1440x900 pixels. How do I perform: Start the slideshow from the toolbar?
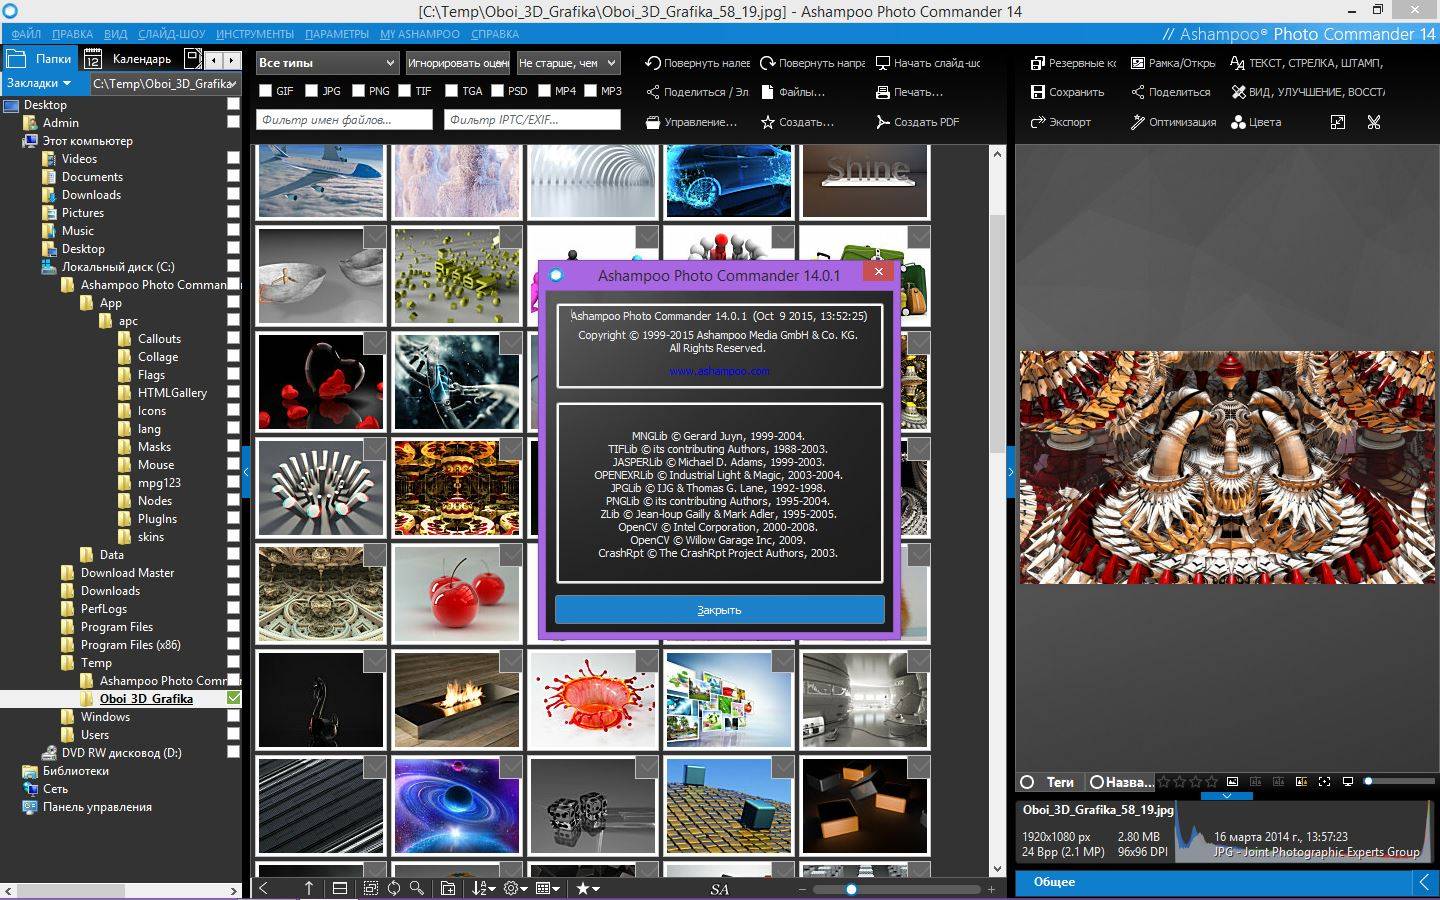point(927,62)
